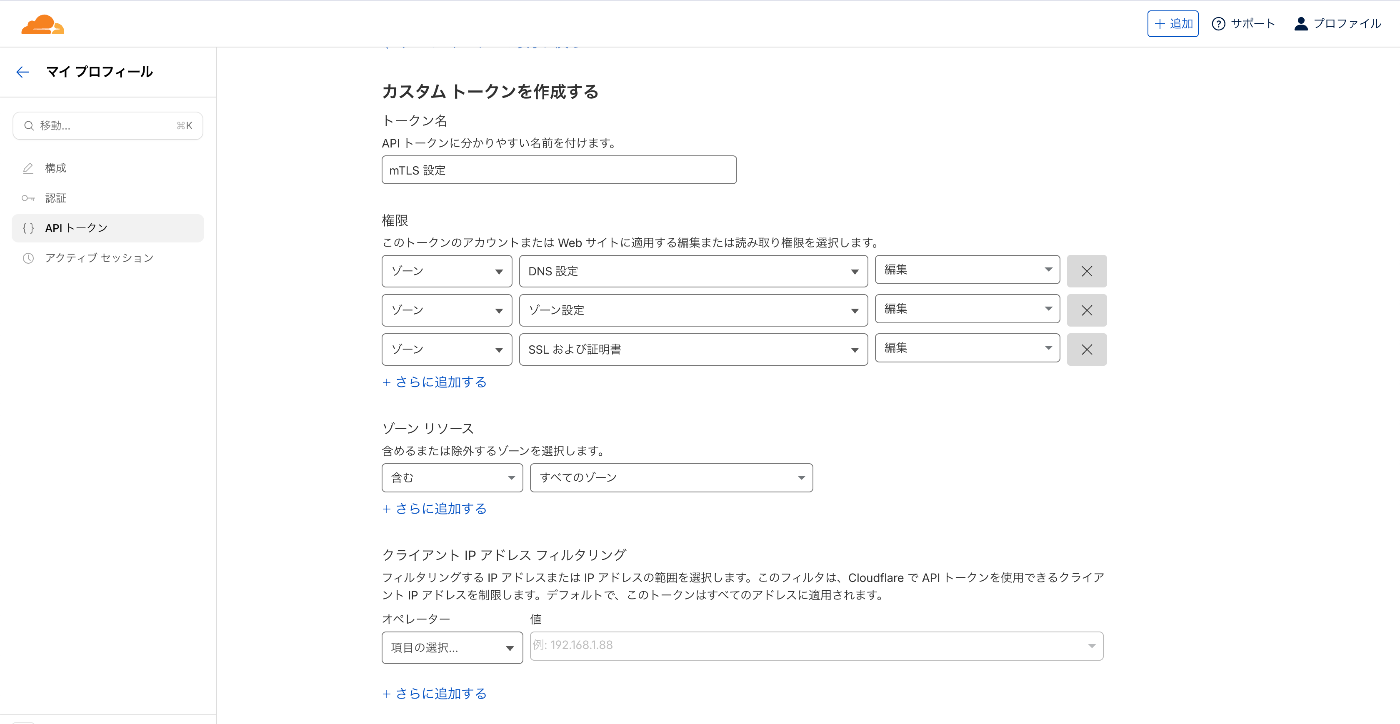
Task: Open the すべてのゾーン dropdown
Action: 671,478
